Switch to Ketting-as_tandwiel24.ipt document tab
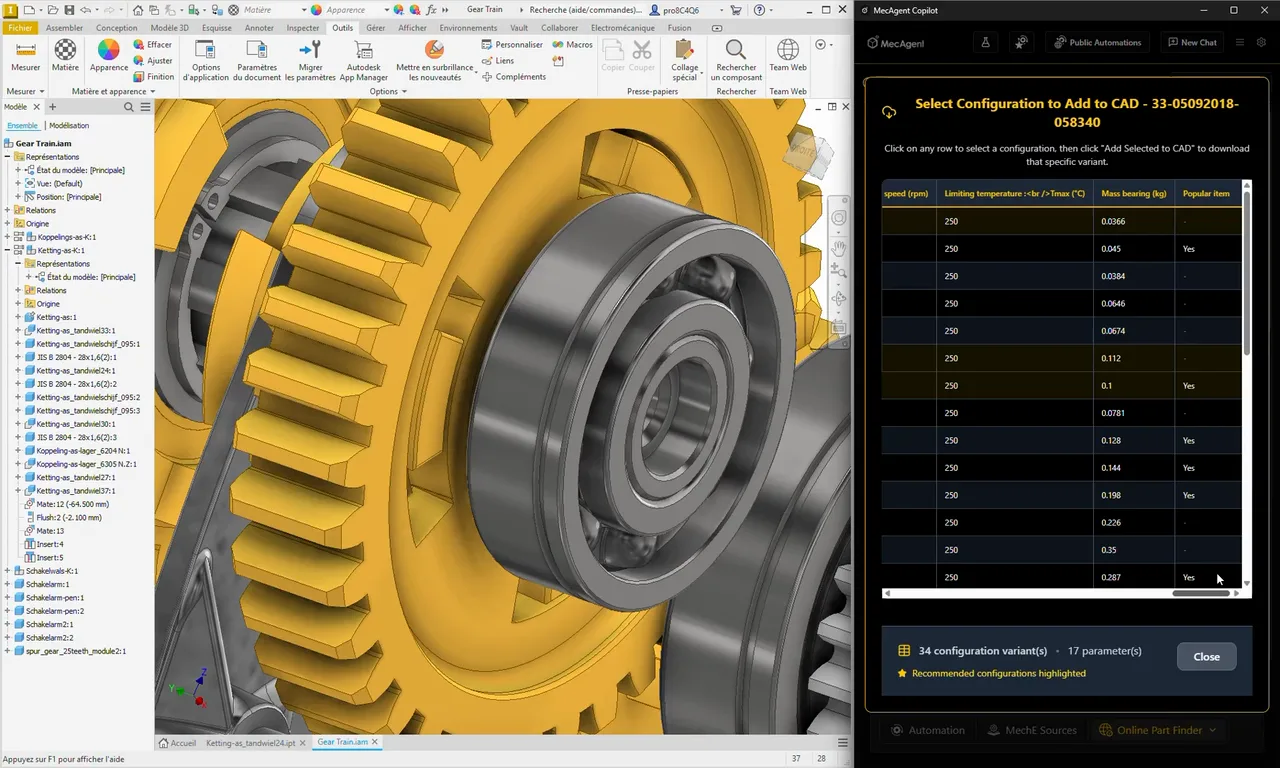 coord(252,743)
